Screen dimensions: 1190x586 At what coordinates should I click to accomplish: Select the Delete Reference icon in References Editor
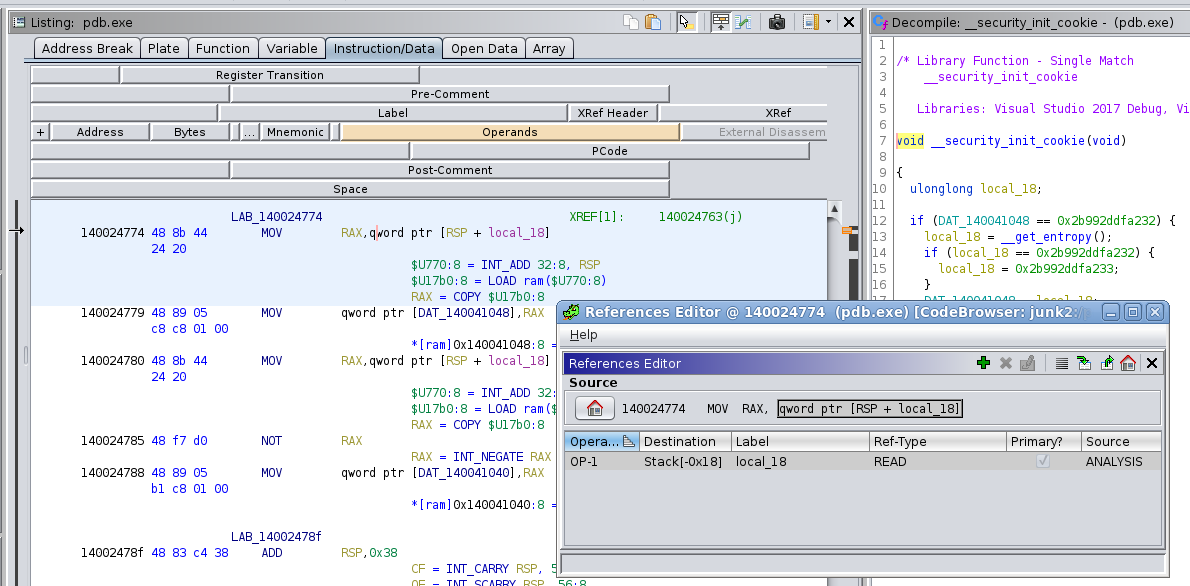tap(1005, 361)
